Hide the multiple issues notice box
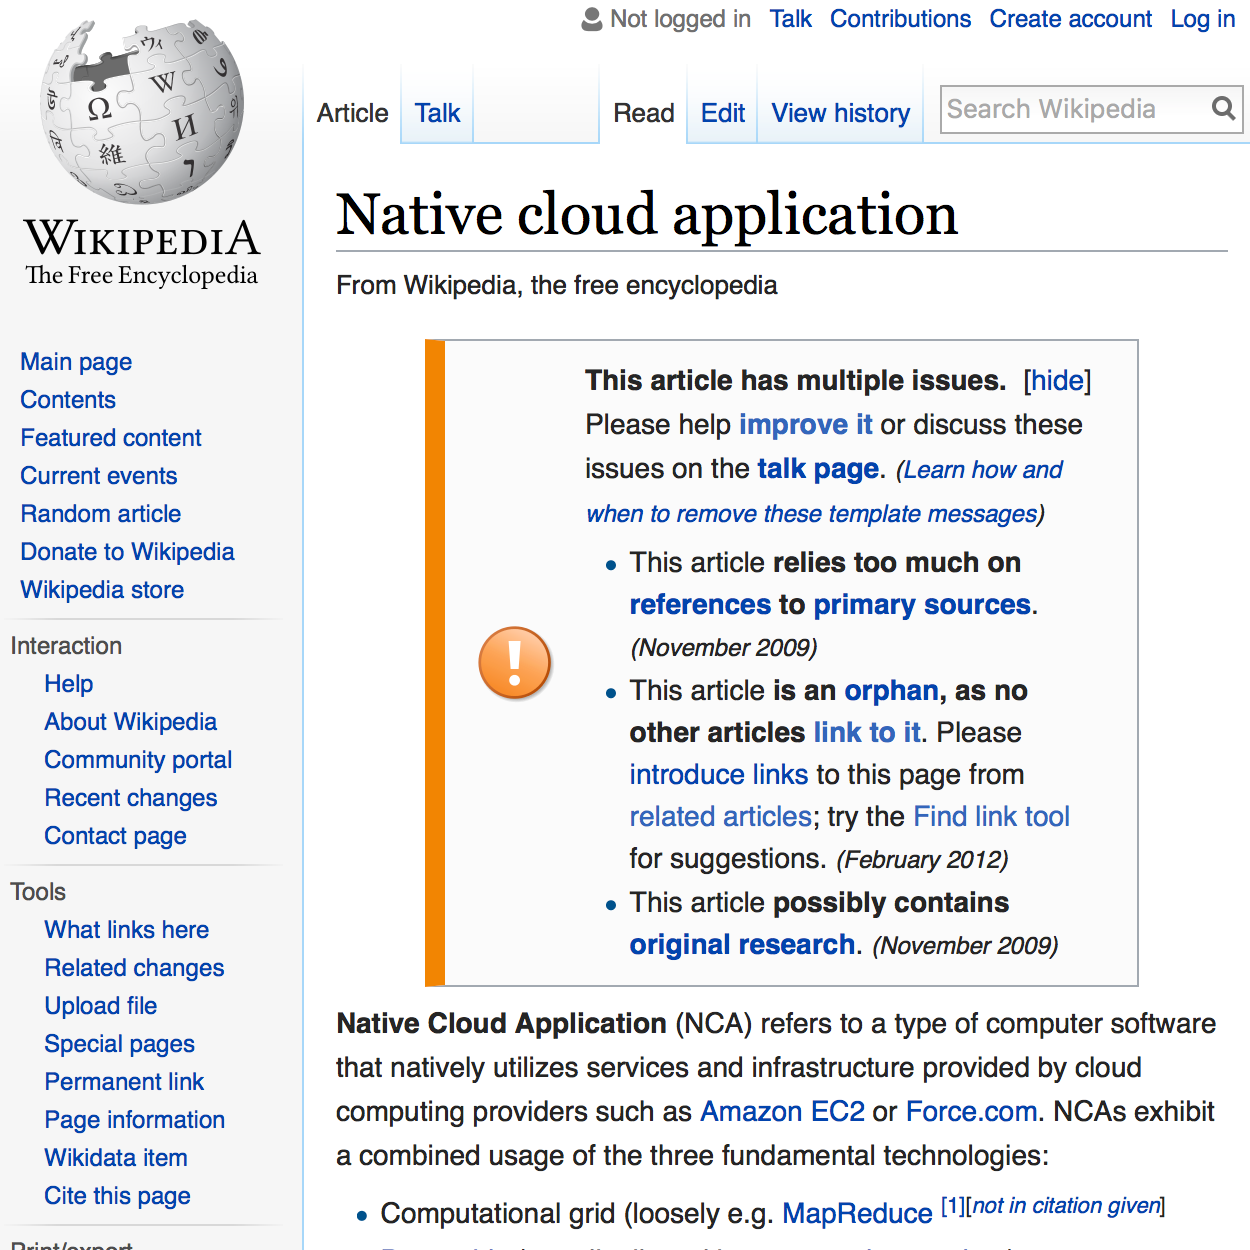This screenshot has height=1250, width=1250. pyautogui.click(x=1056, y=380)
